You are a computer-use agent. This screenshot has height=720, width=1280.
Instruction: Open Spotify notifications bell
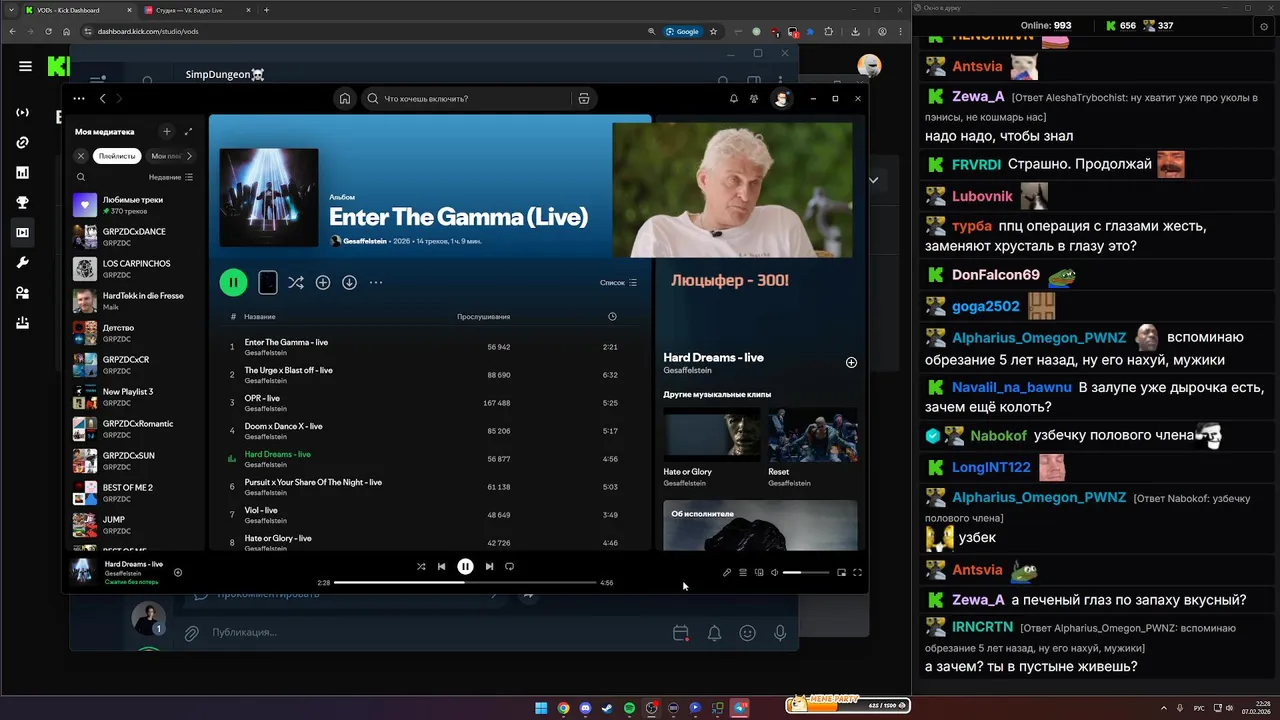click(x=734, y=99)
